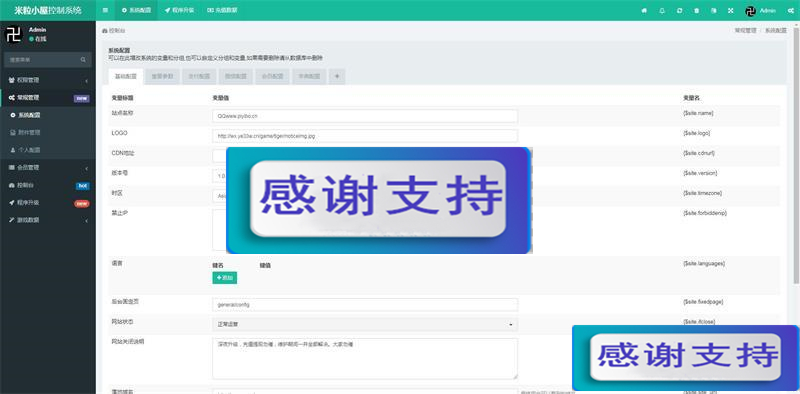
Task: Open 个人配置 in the sidebar
Action: 48,150
